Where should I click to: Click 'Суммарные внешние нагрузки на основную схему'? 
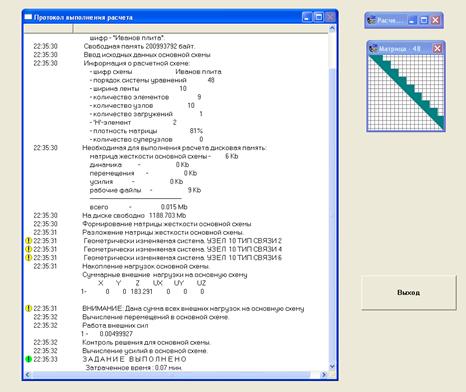pyautogui.click(x=165, y=275)
